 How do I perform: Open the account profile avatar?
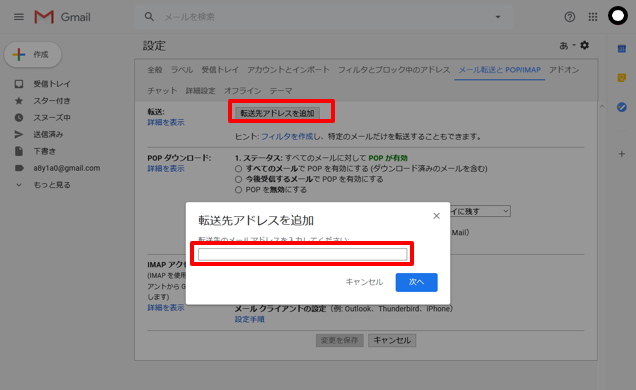(618, 16)
